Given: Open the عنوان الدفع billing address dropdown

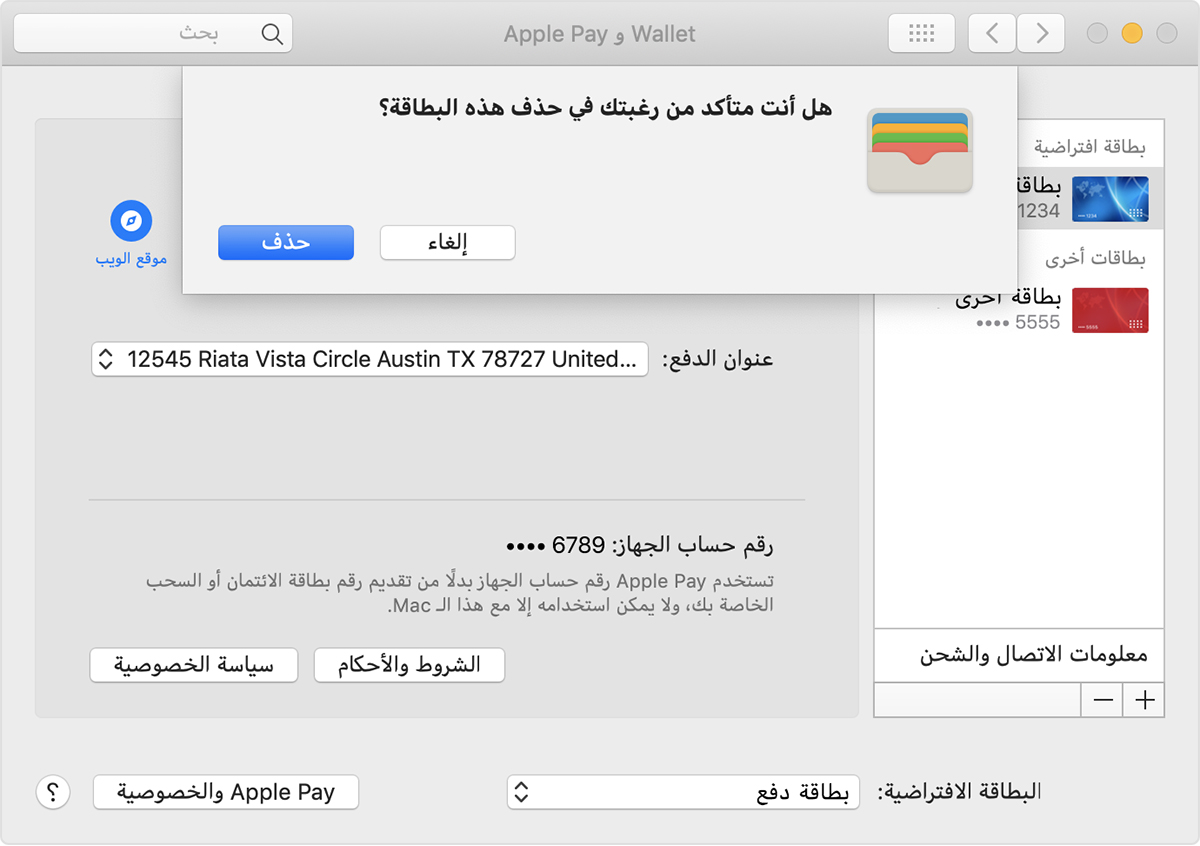Looking at the screenshot, I should (x=370, y=359).
